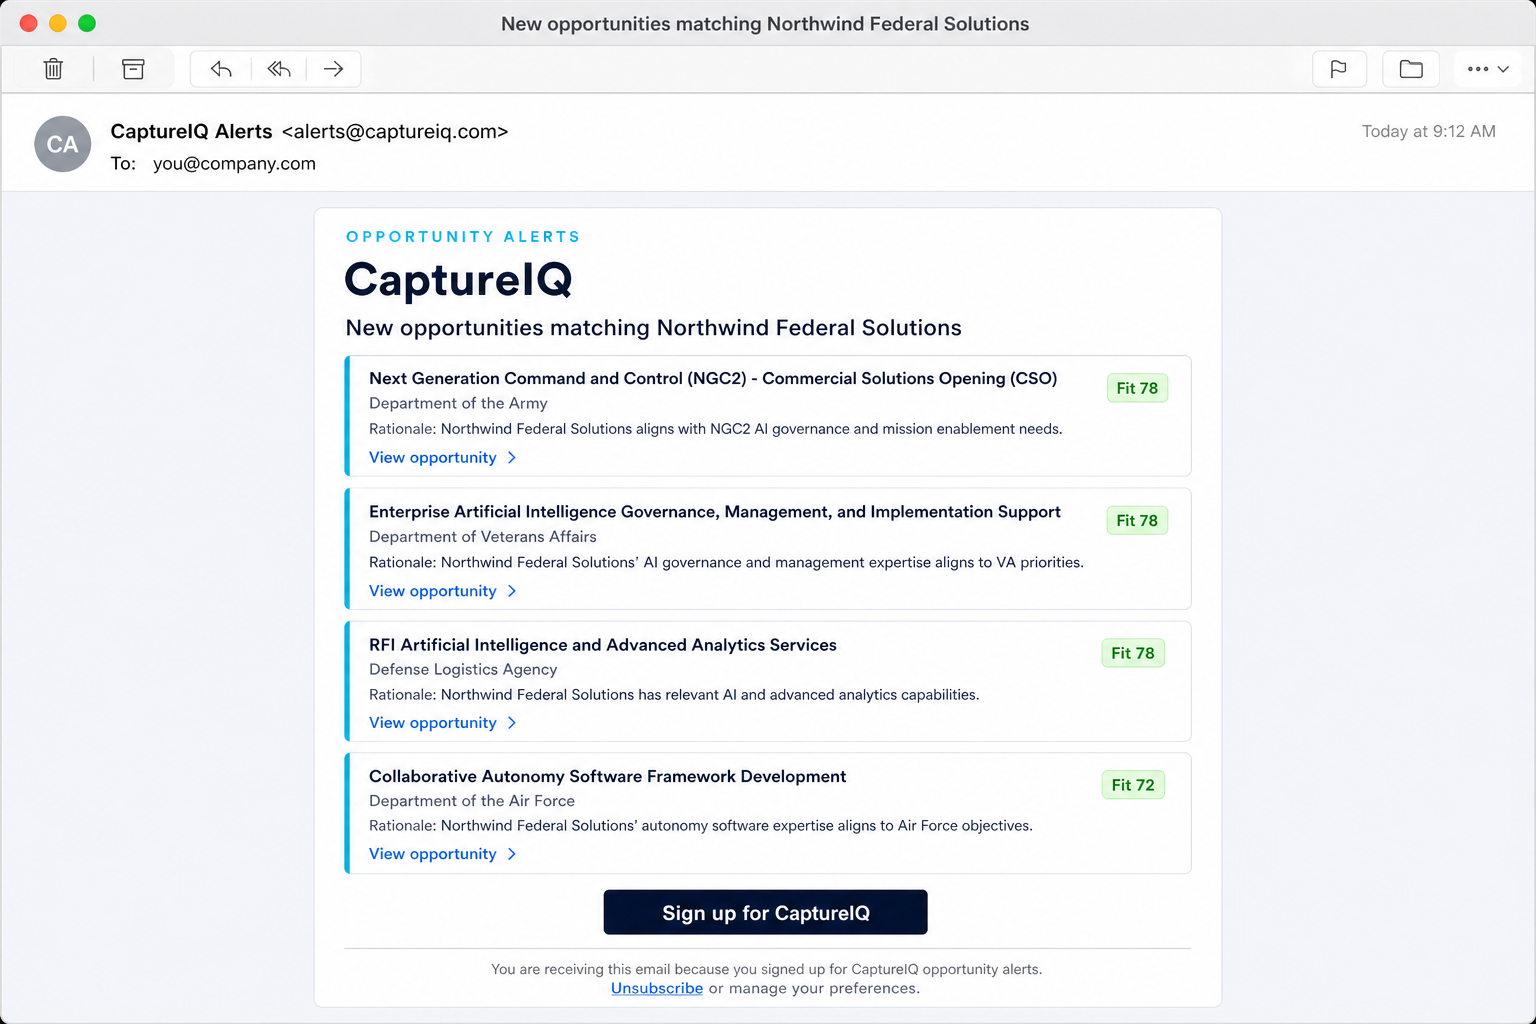This screenshot has width=1536, height=1024.
Task: Click 'Department of Veterans Affairs' text
Action: (x=483, y=537)
